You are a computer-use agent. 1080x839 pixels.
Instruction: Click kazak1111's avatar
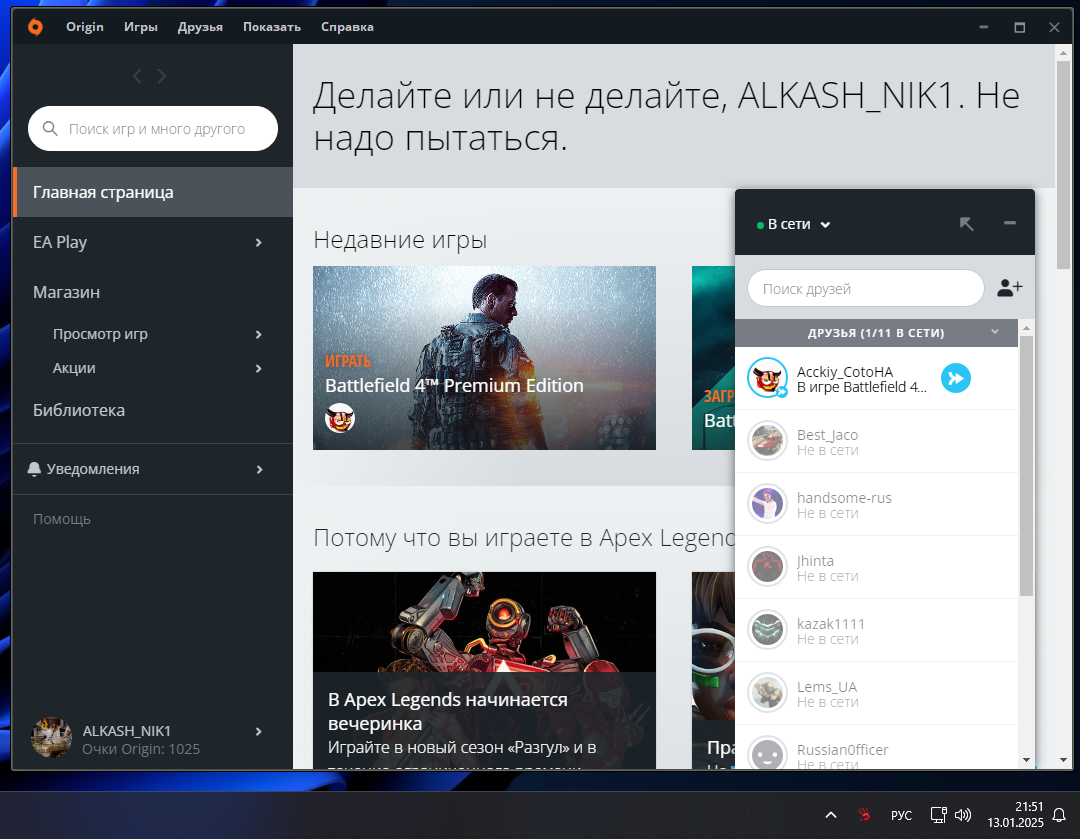coord(767,630)
